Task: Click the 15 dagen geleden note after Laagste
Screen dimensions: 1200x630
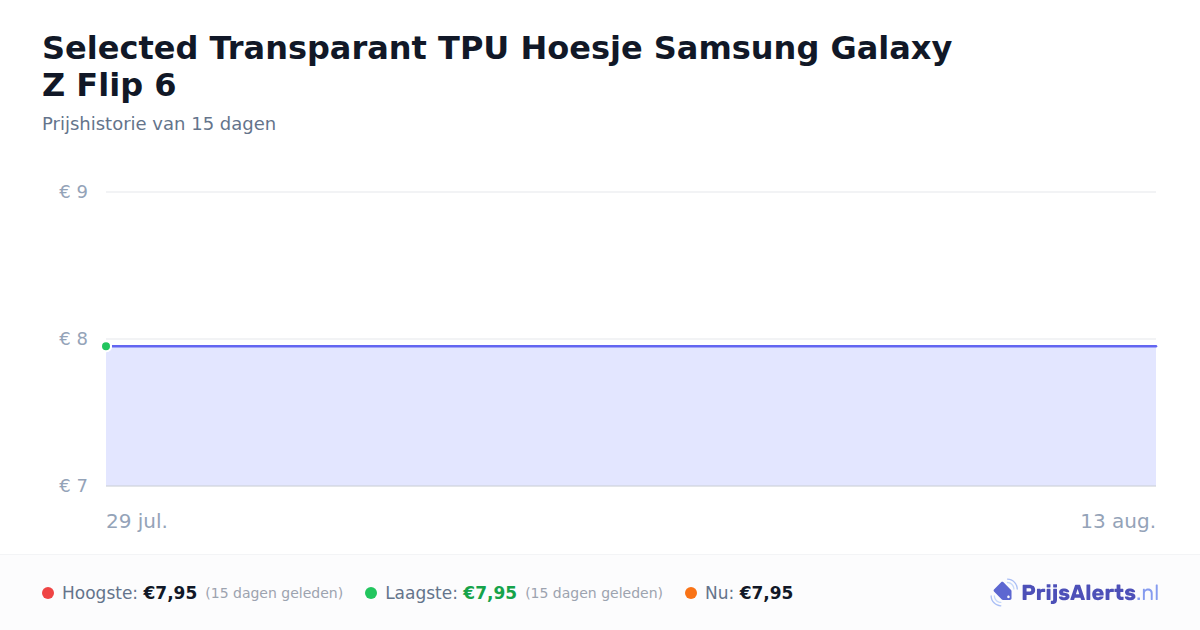Action: (x=594, y=593)
